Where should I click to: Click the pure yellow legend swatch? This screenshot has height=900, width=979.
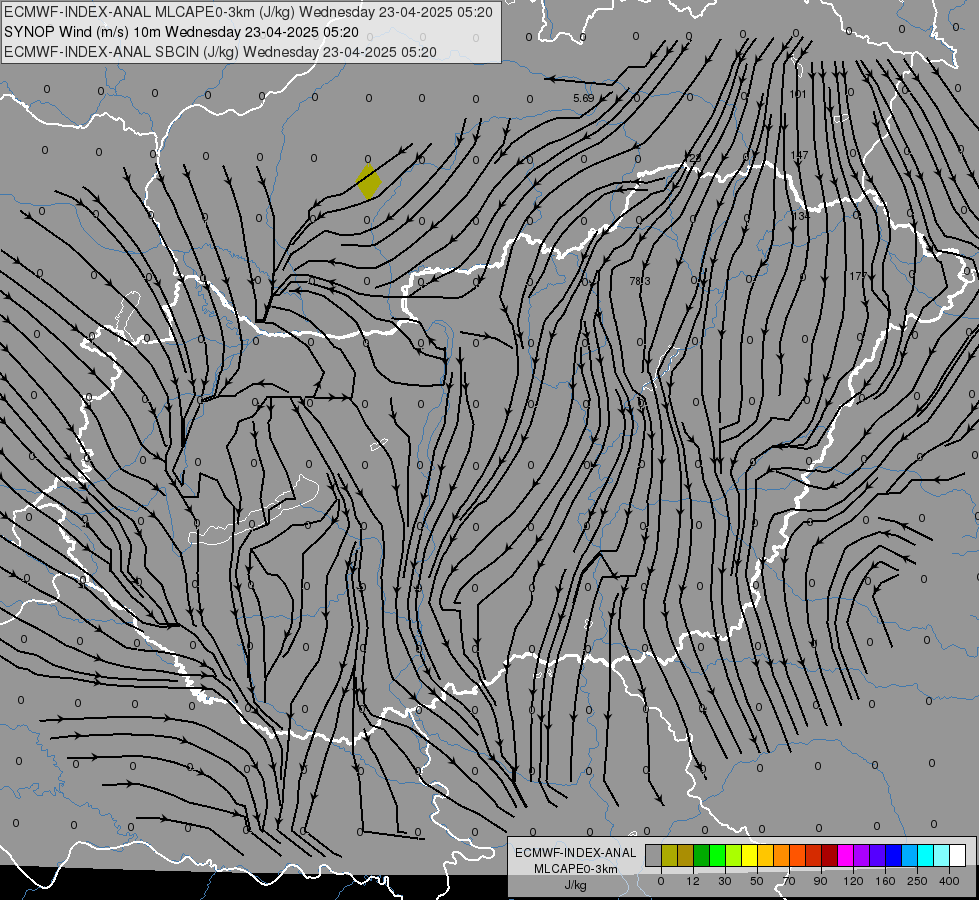[749, 855]
